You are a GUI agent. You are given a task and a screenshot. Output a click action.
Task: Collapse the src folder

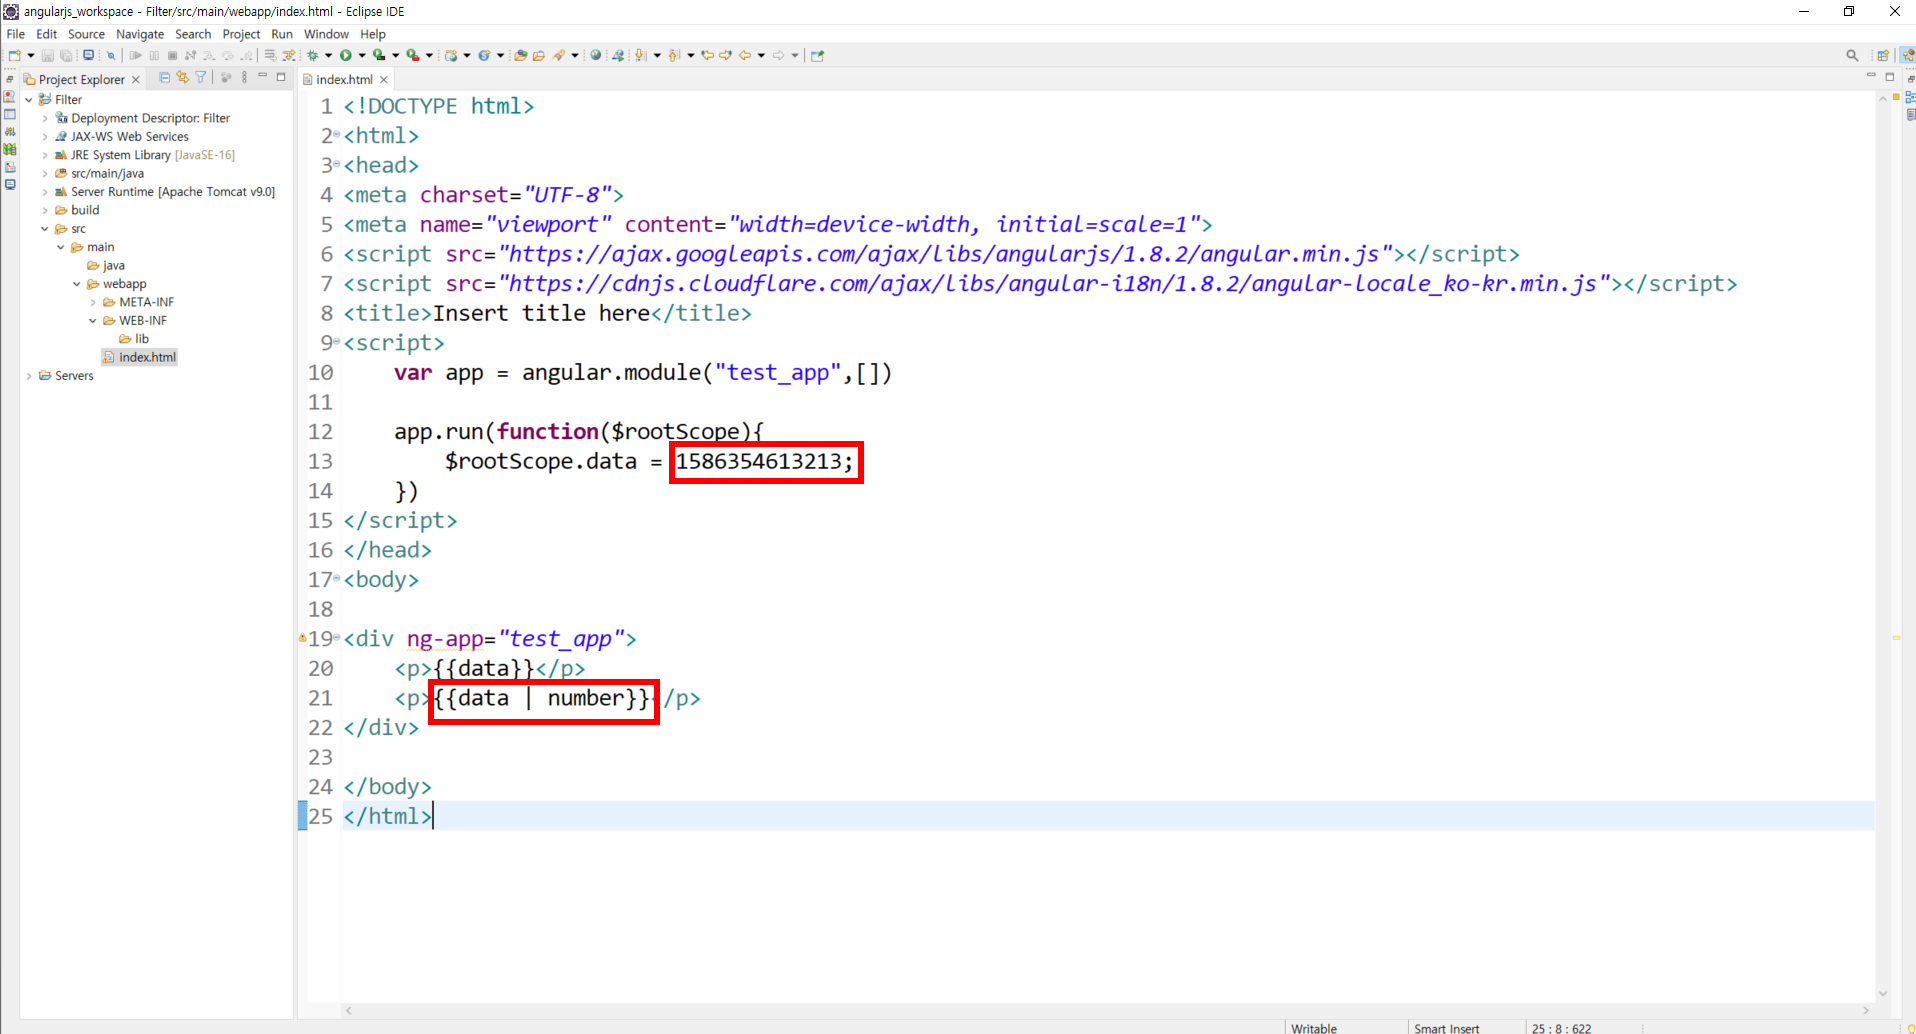point(45,229)
